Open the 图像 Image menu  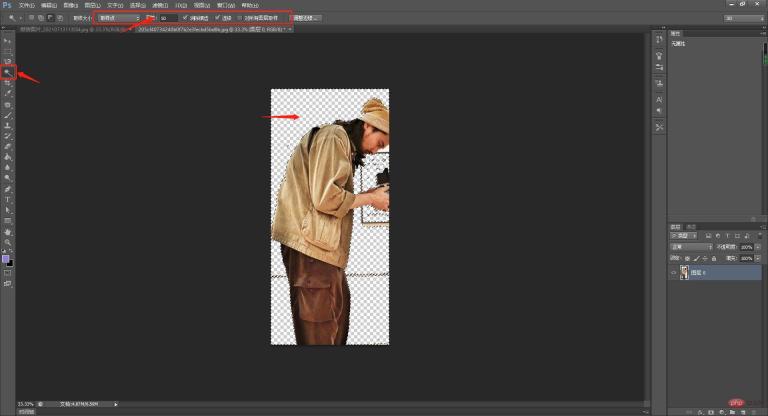[71, 5]
